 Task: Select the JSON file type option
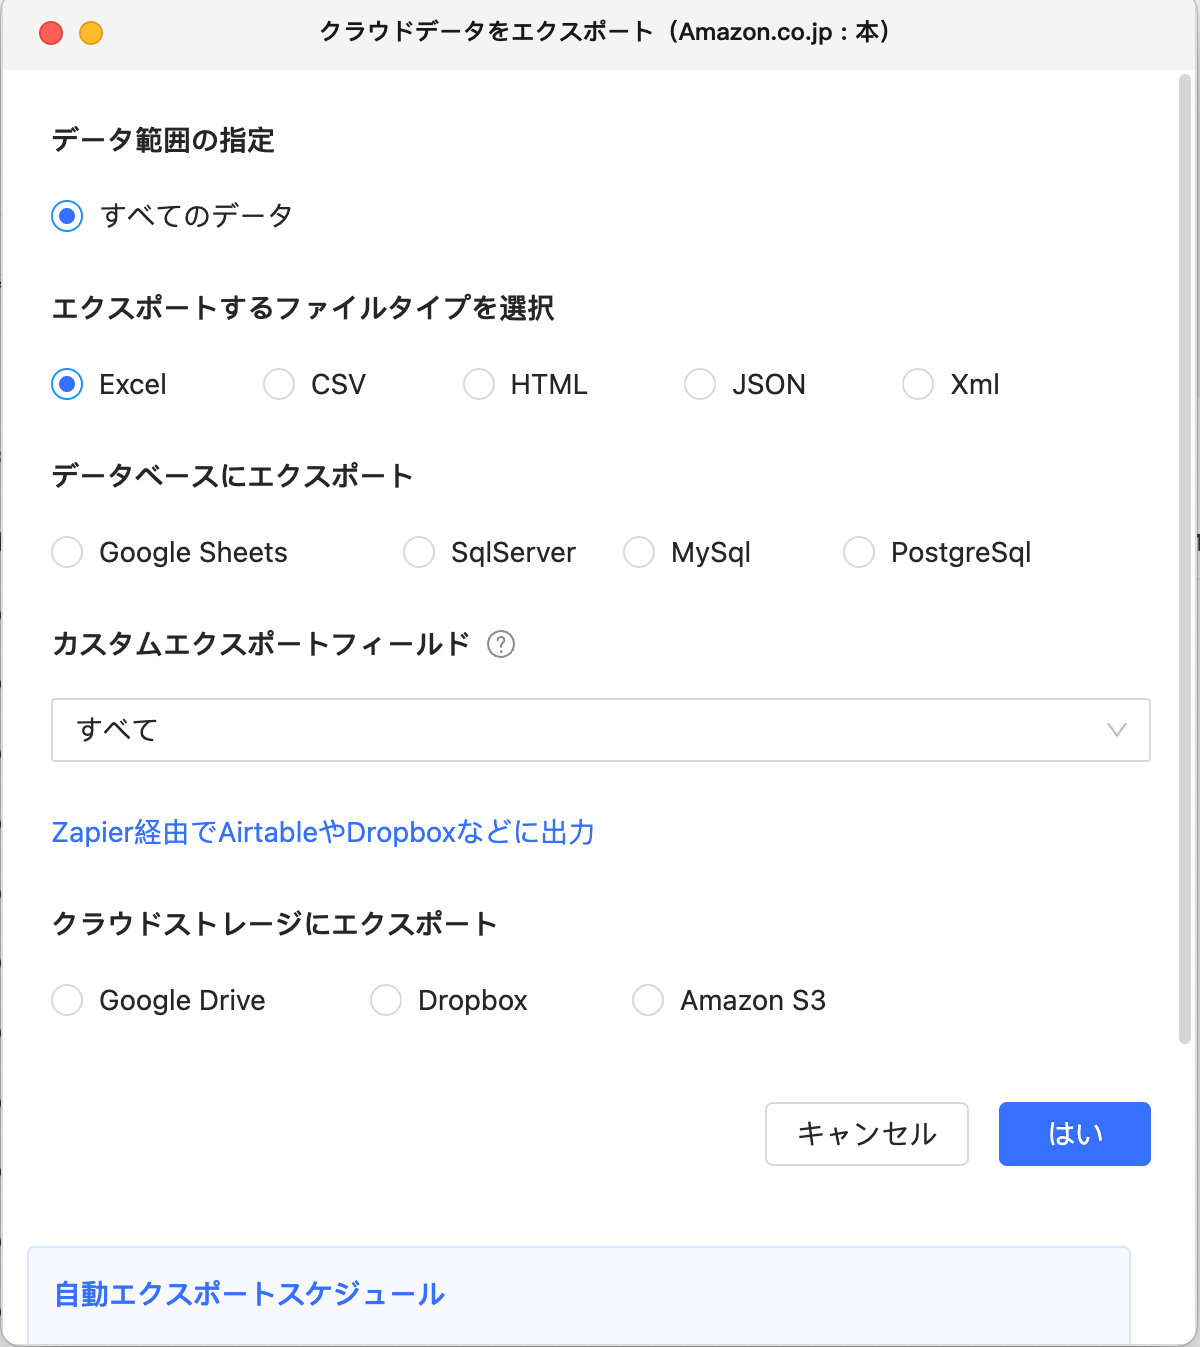pos(700,384)
